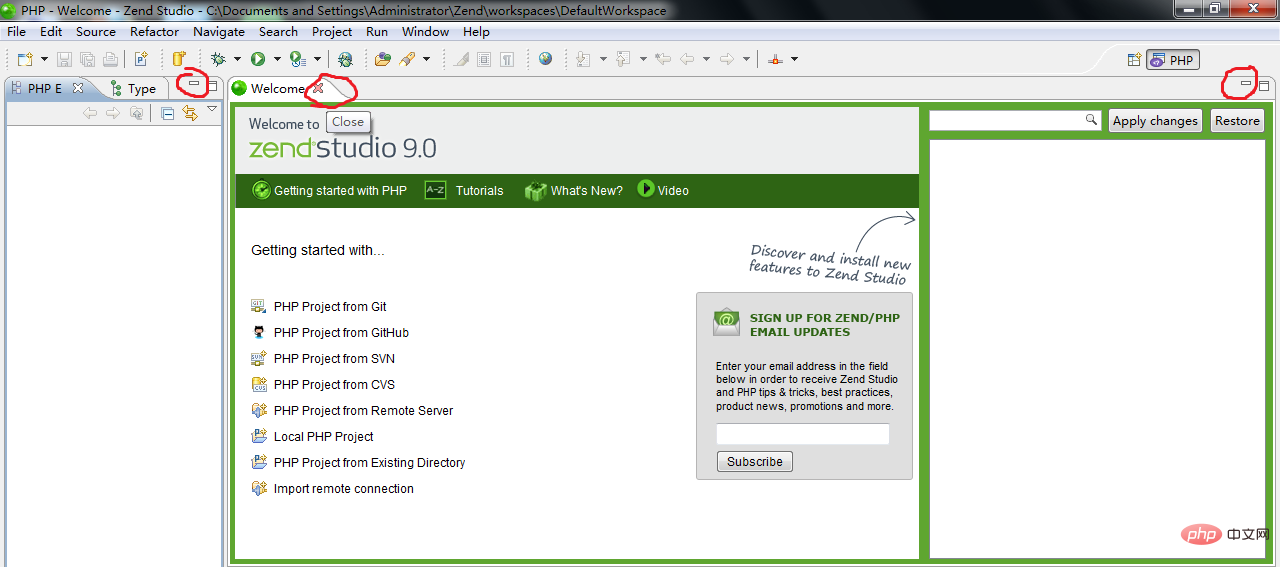Click explorer Up folder icon
The height and width of the screenshot is (567, 1280).
[x=136, y=113]
